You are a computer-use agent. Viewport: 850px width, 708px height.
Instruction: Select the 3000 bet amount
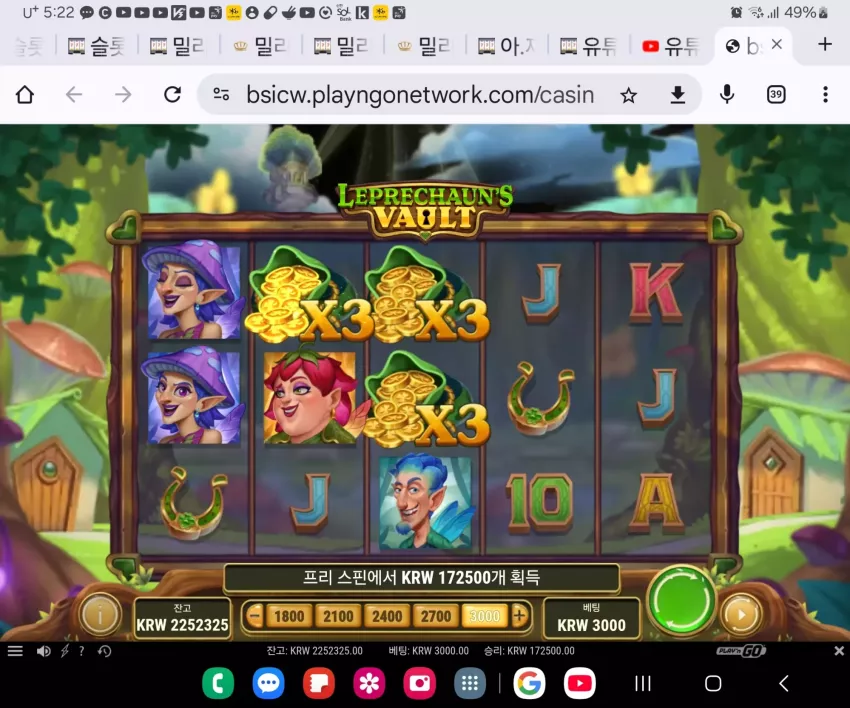pos(485,616)
